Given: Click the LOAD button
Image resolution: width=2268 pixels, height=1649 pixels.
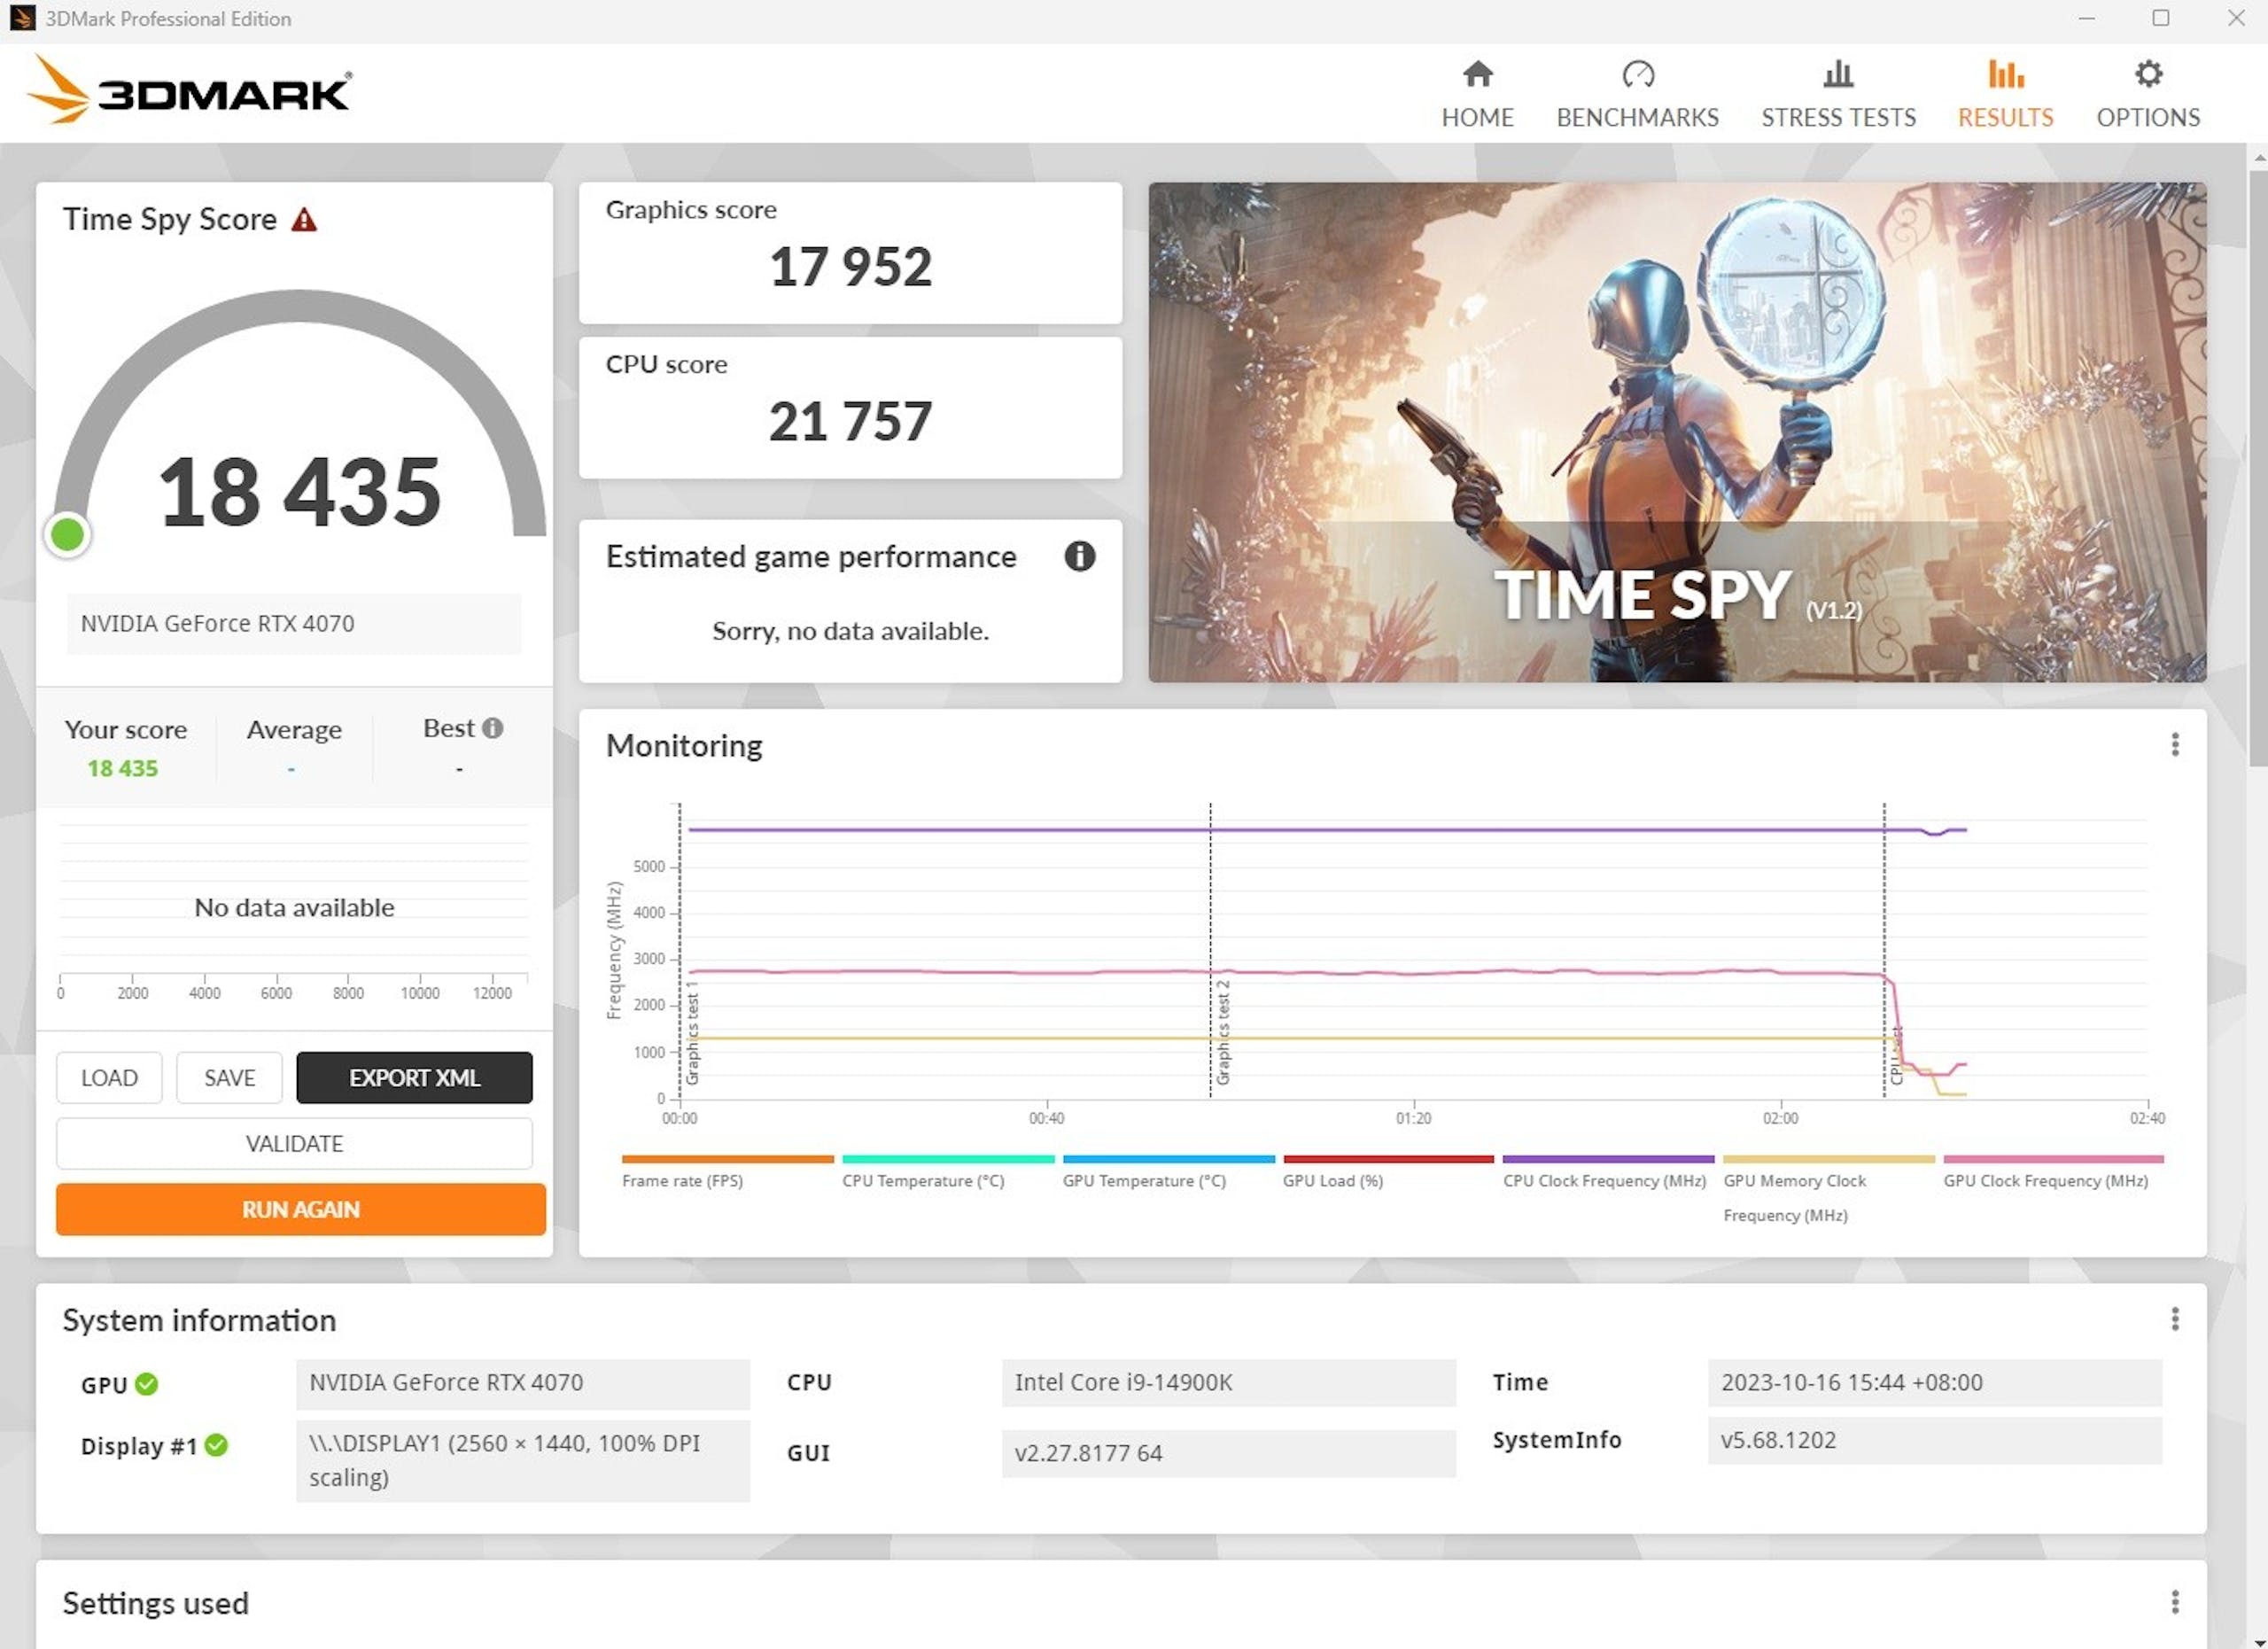Looking at the screenshot, I should (x=109, y=1077).
